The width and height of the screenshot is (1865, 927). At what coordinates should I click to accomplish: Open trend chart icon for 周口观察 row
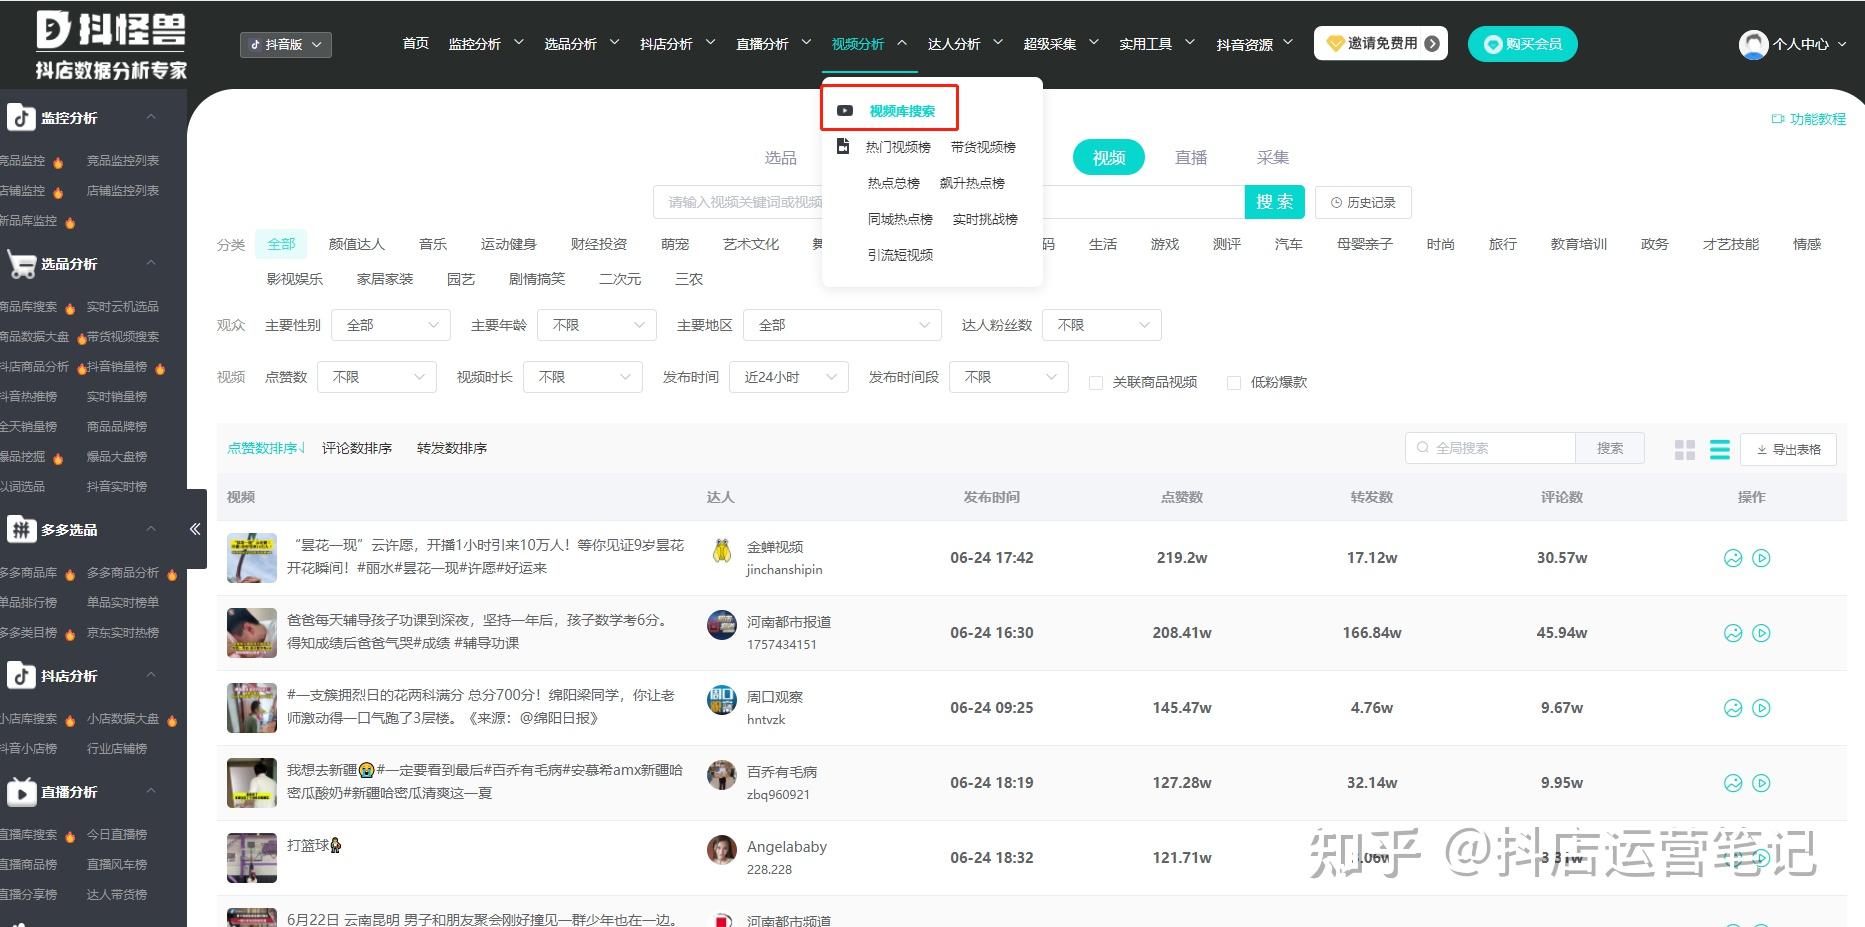[x=1733, y=708]
